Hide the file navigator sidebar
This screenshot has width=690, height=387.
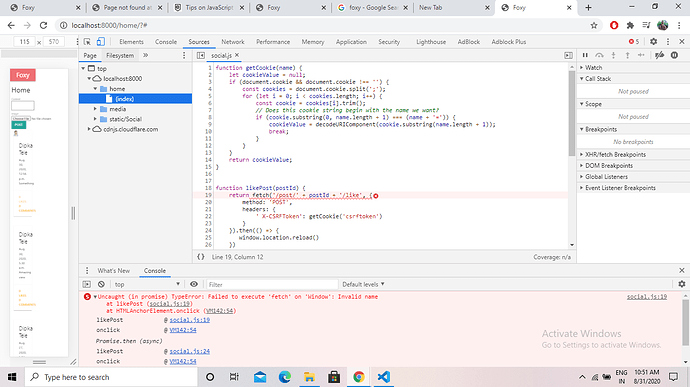(201, 55)
